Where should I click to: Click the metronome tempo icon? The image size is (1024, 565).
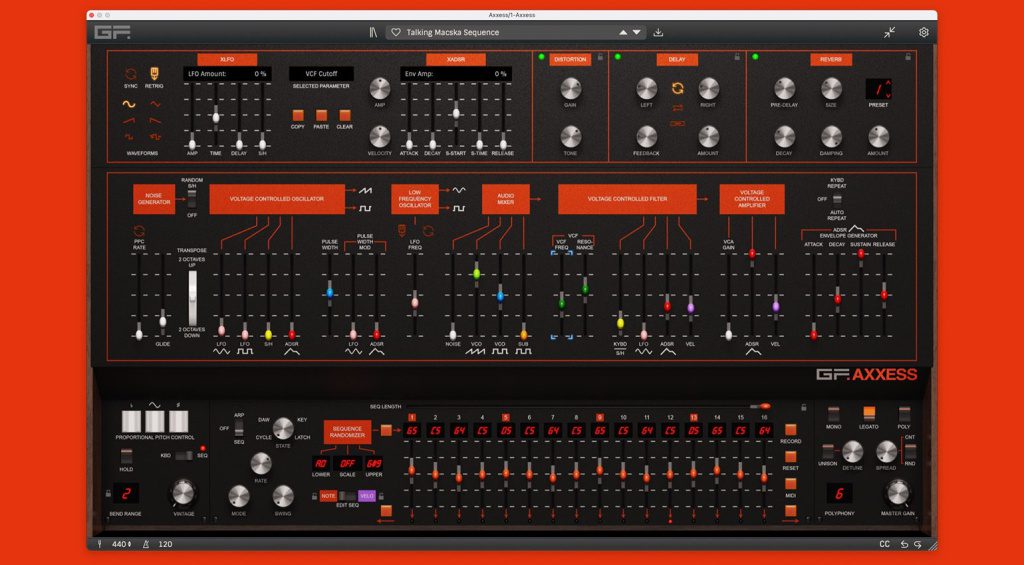click(148, 544)
